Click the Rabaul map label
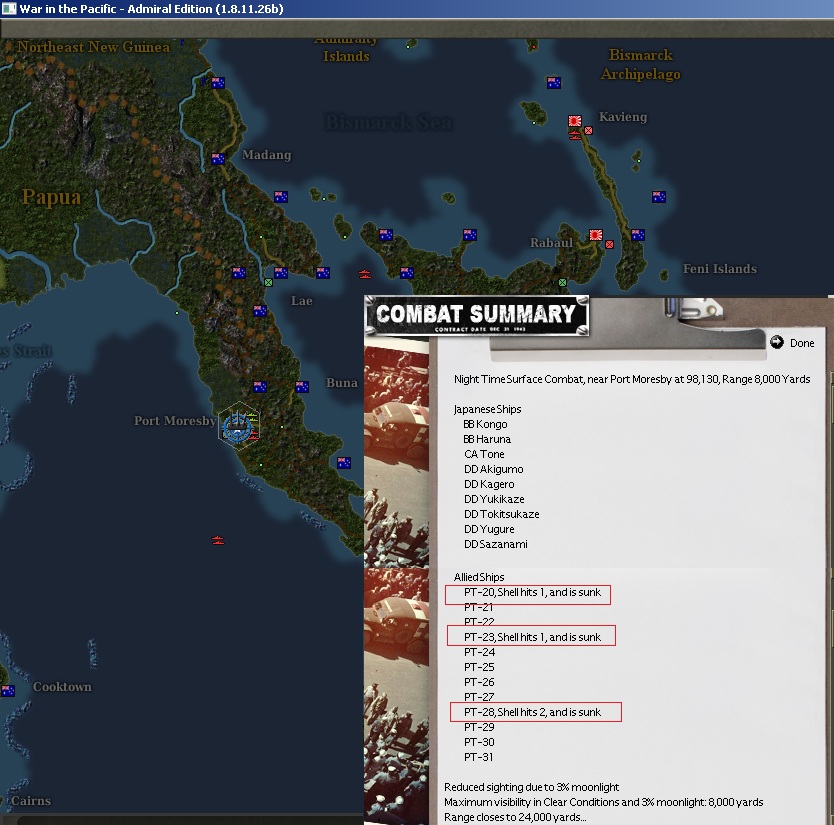 point(552,243)
